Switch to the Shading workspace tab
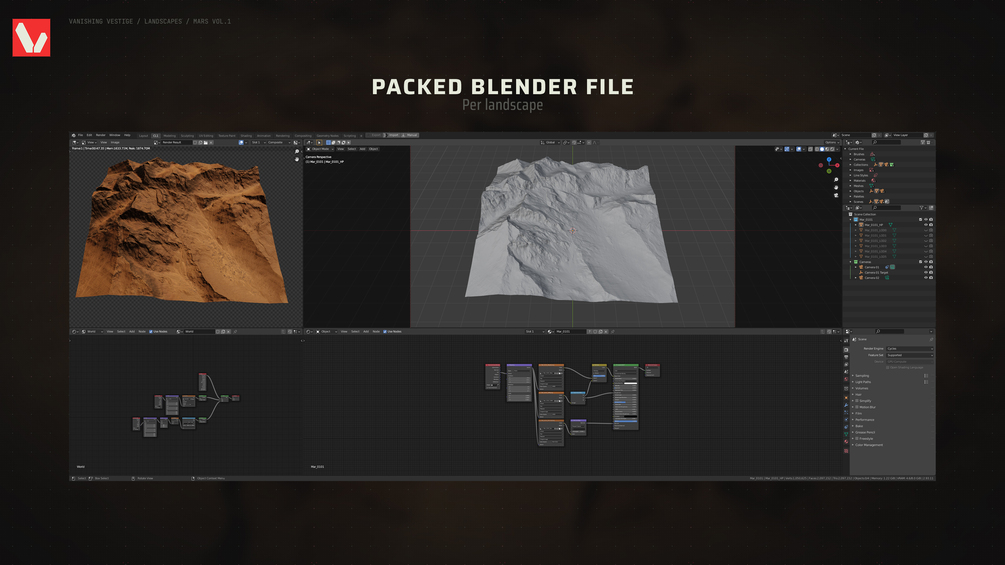1005x565 pixels. [246, 136]
